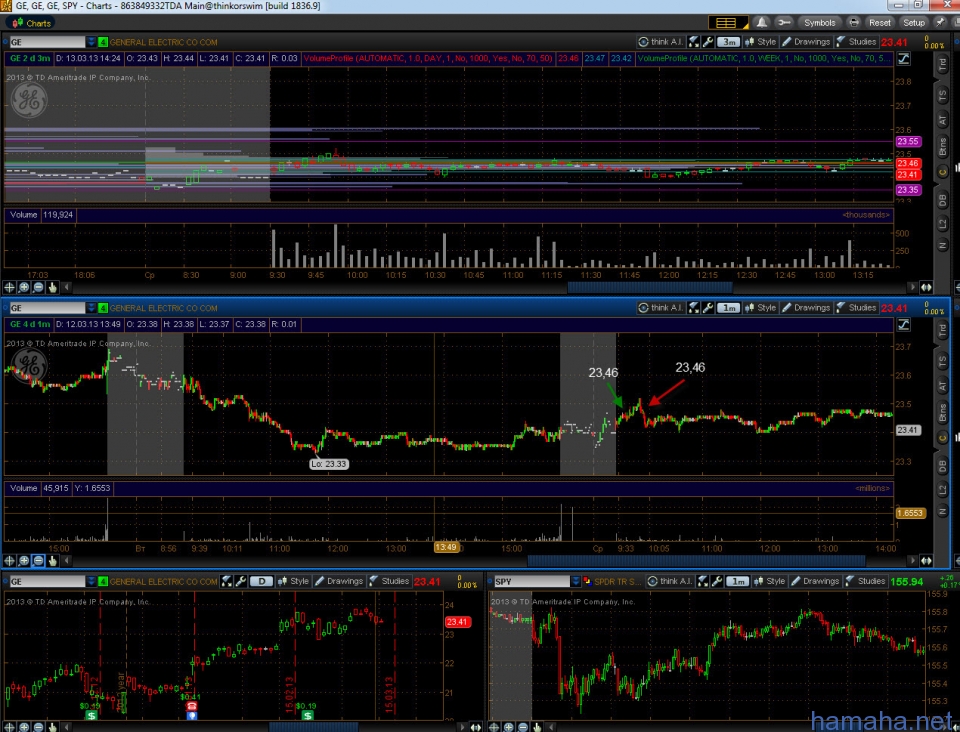Expand symbol dropdown in bottom-left GE chart
Screen dimensions: 960x732
pos(91,581)
